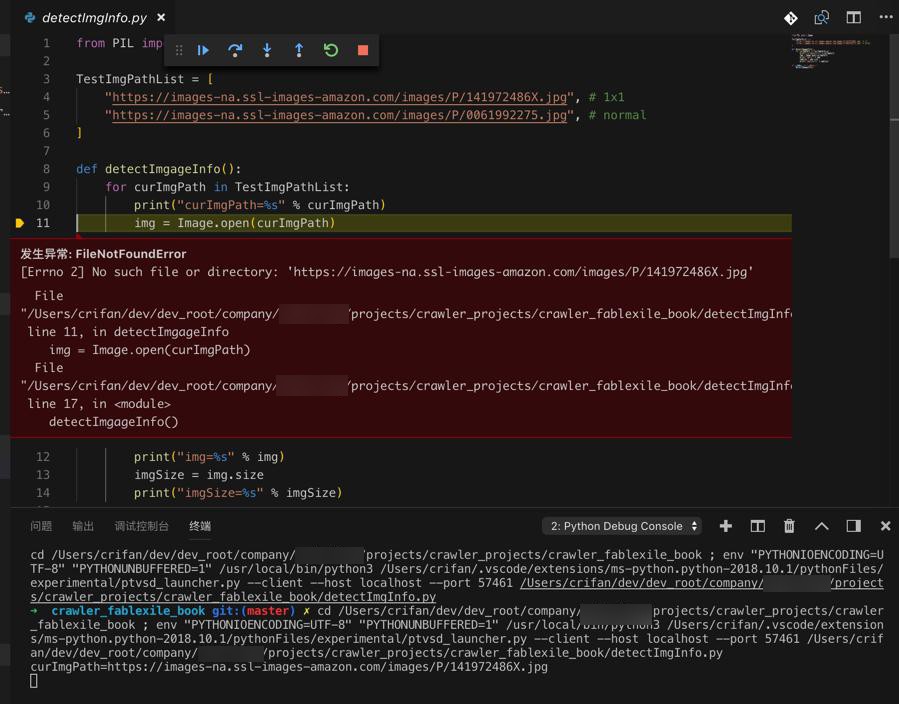This screenshot has width=899, height=704.
Task: Click 'line 11, in detectImgageInfo' traceback text
Action: (128, 332)
